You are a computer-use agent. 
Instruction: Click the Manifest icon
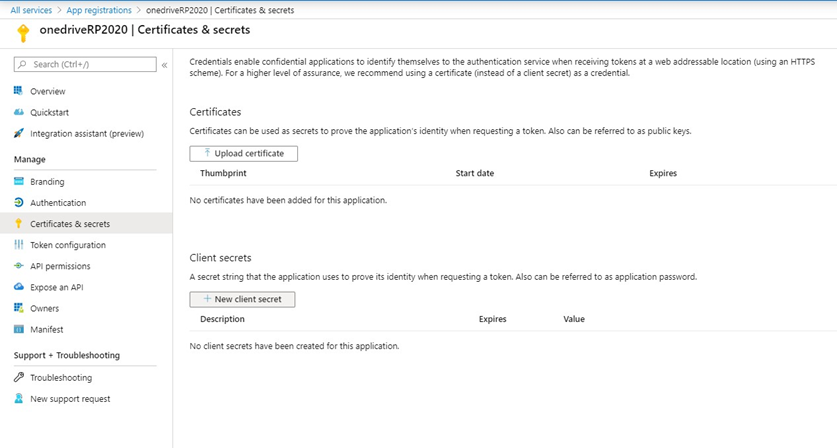pyautogui.click(x=19, y=329)
